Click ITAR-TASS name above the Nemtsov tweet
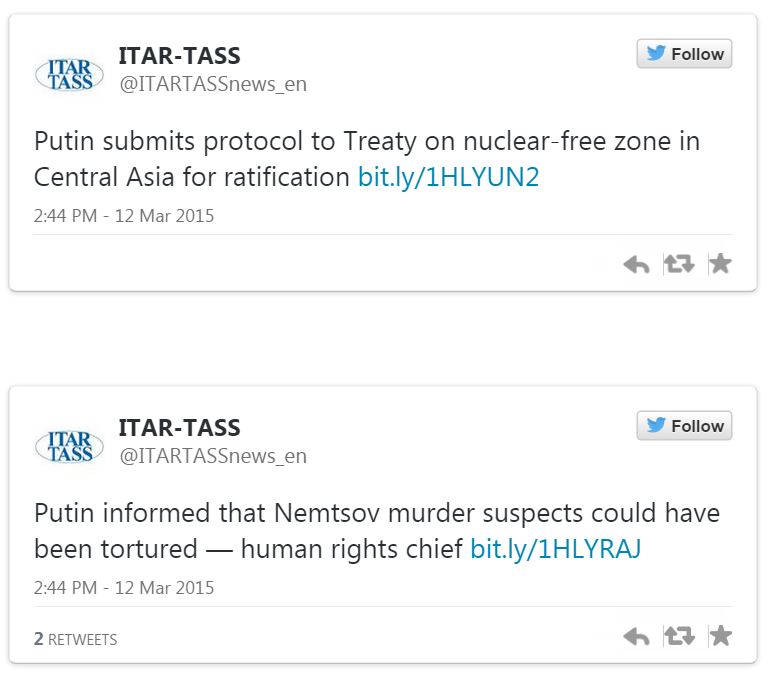The width and height of the screenshot is (778, 688). pyautogui.click(x=179, y=427)
